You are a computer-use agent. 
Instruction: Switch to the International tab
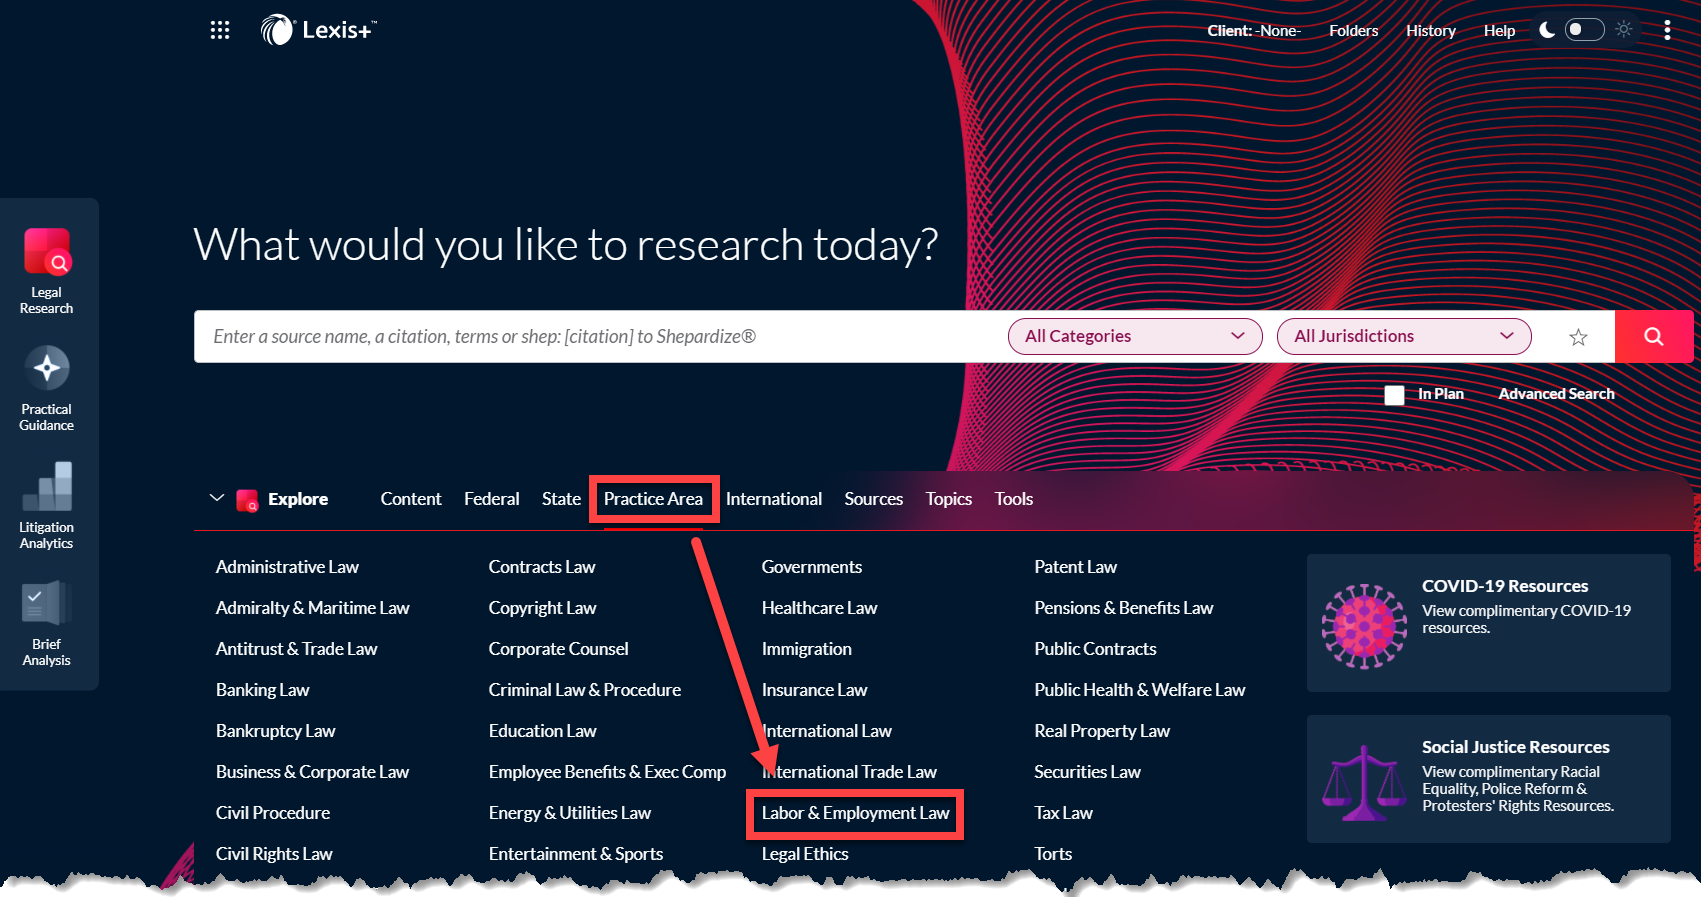coord(774,499)
